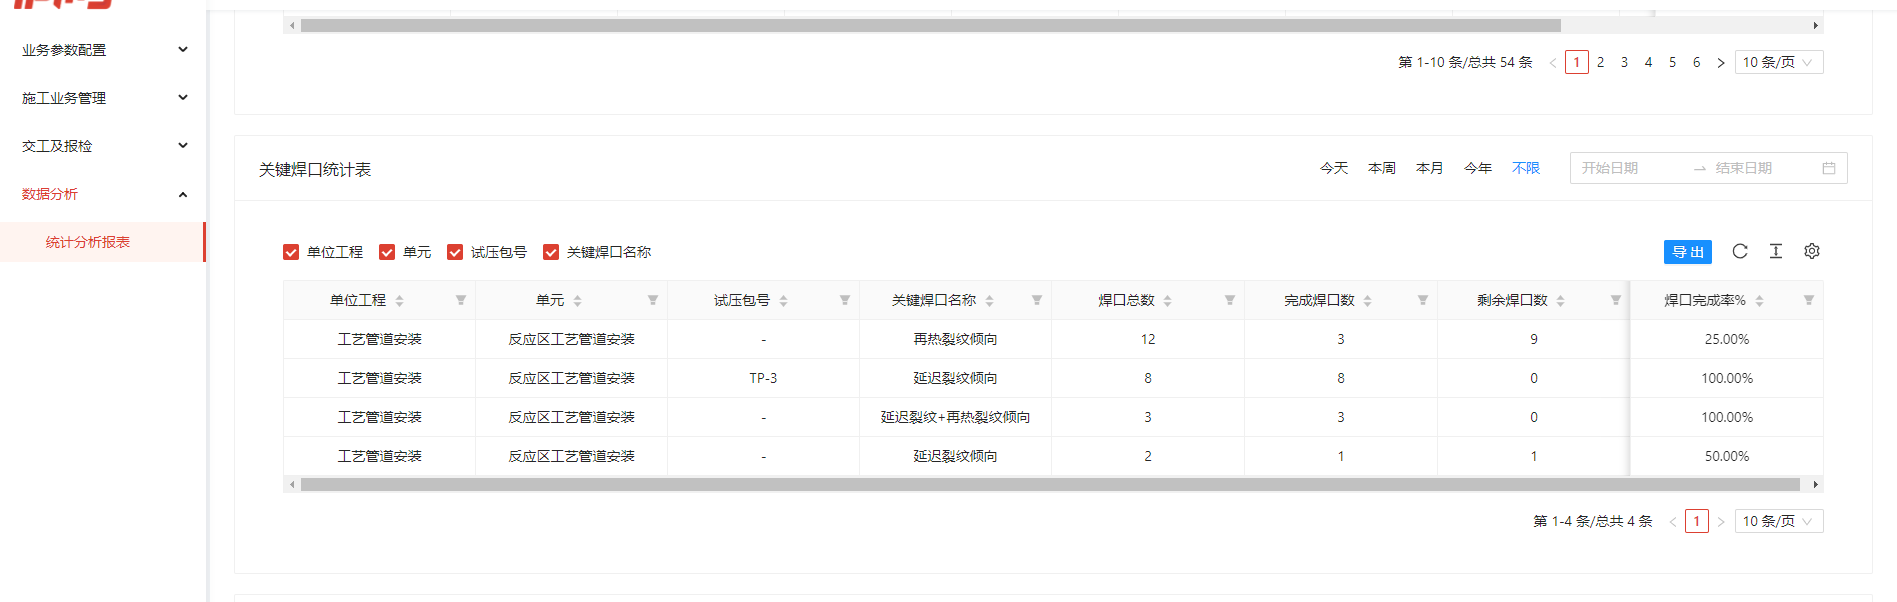Open filter for 试压包号 column
Screen dimensions: 1897x602
845,300
